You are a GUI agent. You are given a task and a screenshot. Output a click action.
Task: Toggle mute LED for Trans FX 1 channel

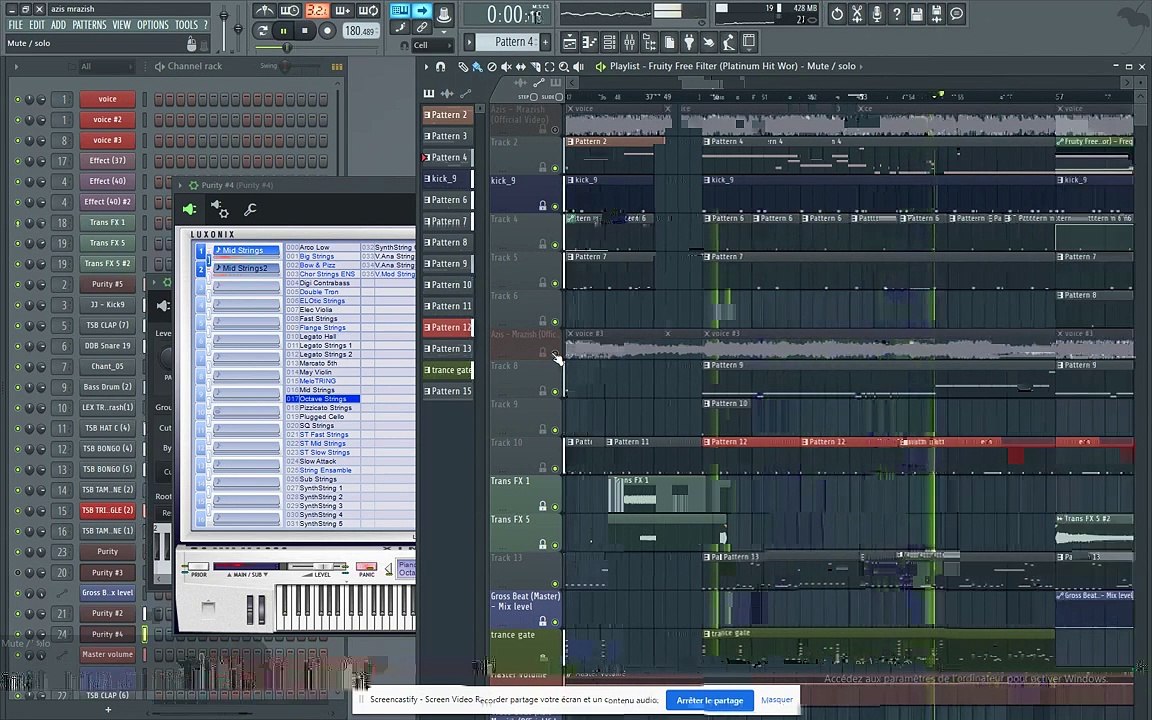[x=17, y=223]
